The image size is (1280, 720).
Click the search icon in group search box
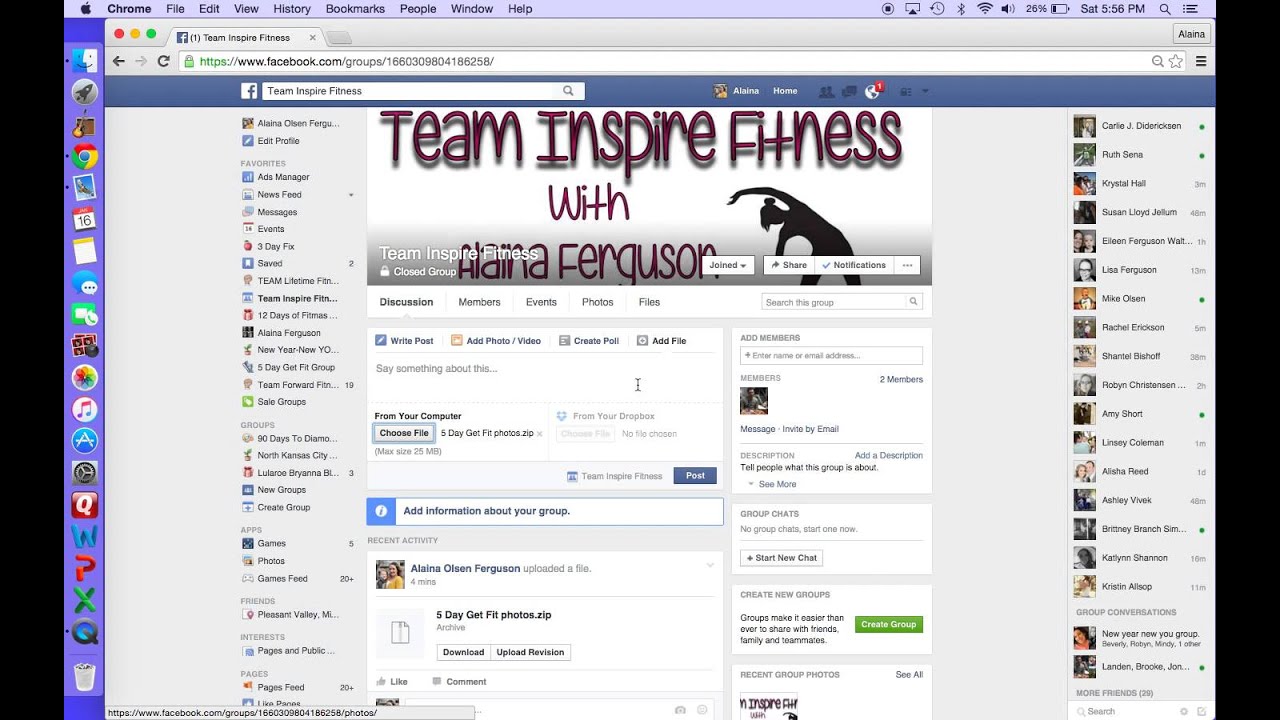[x=913, y=302]
